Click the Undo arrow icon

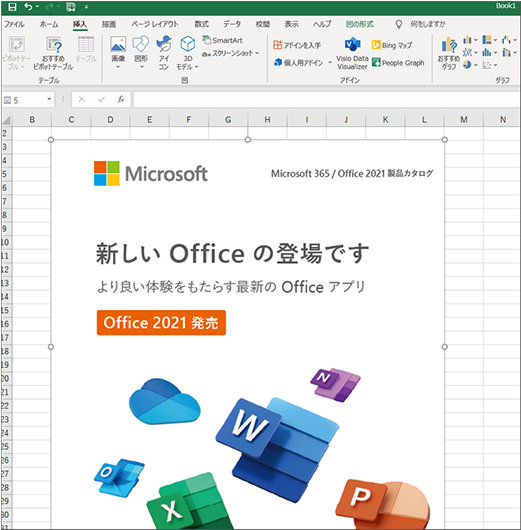tap(28, 6)
